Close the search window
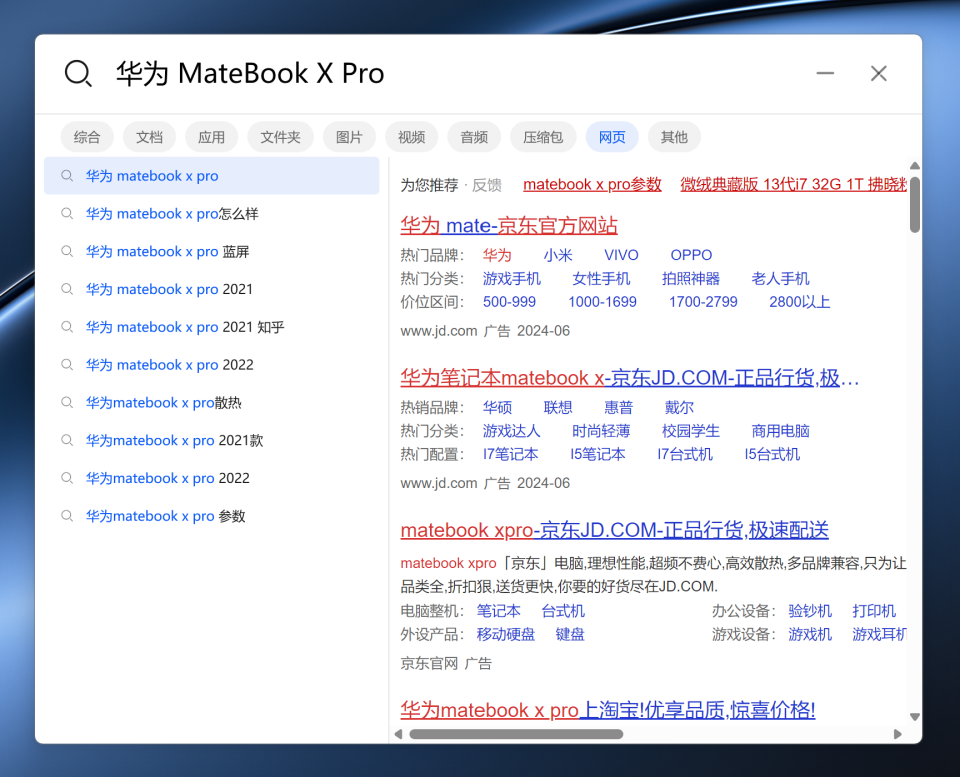Screen dimensions: 960x777 click(x=879, y=73)
